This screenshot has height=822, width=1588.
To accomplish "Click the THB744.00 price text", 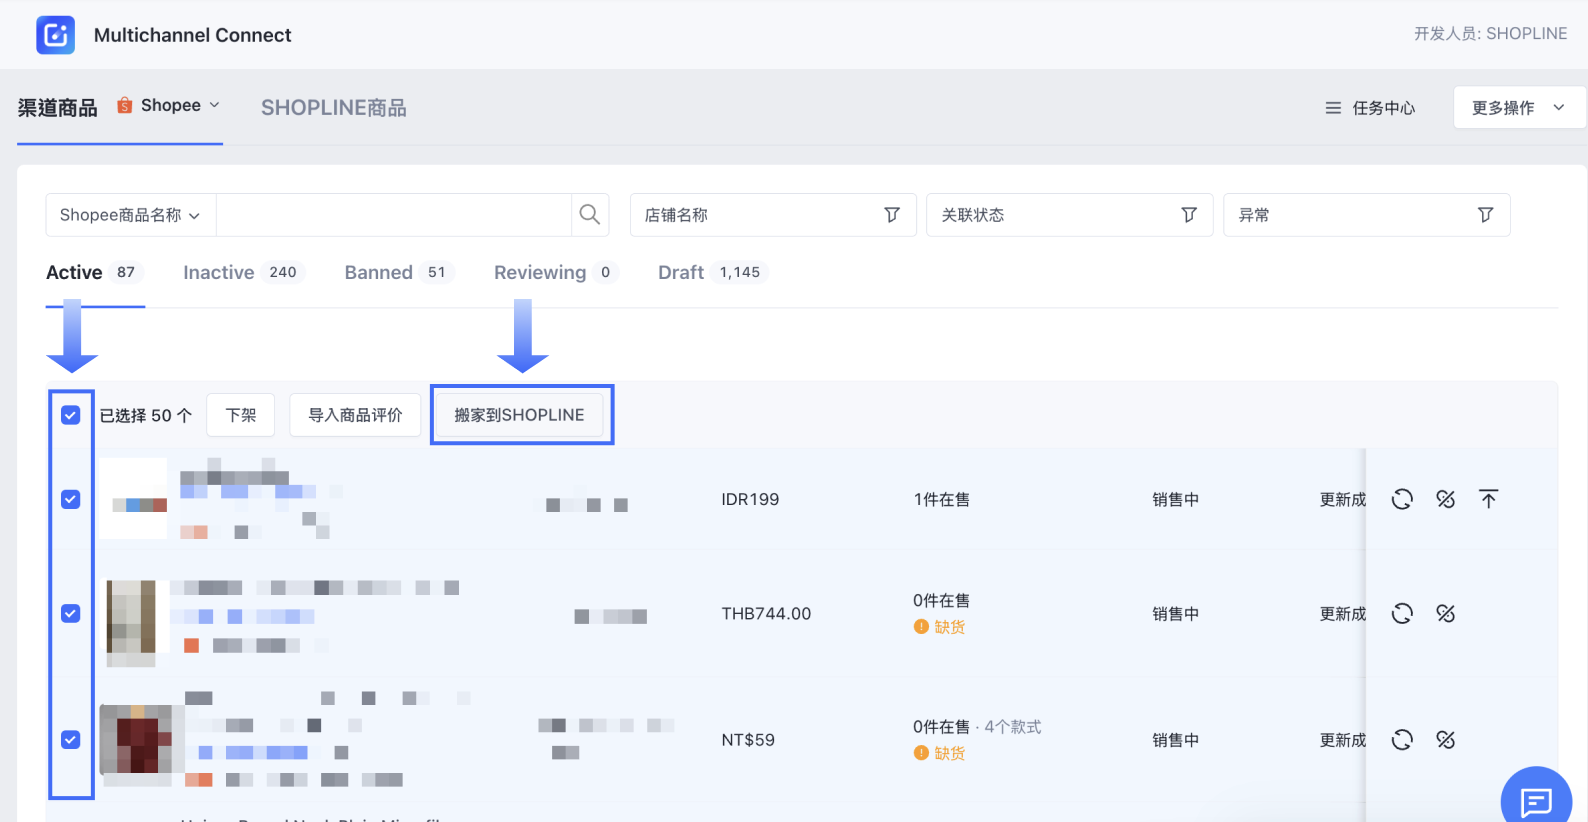I will point(766,613).
